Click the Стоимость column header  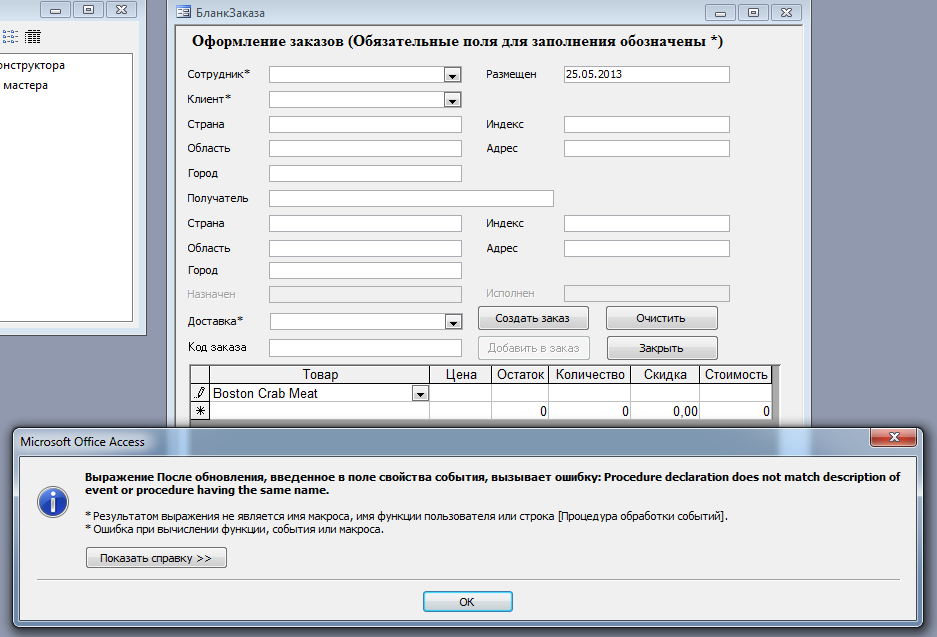[x=736, y=375]
